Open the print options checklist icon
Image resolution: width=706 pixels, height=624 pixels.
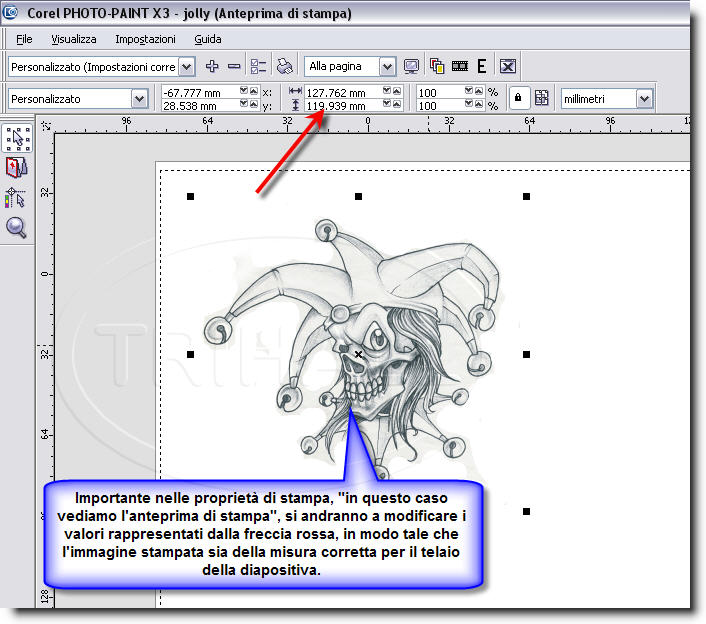[x=258, y=67]
